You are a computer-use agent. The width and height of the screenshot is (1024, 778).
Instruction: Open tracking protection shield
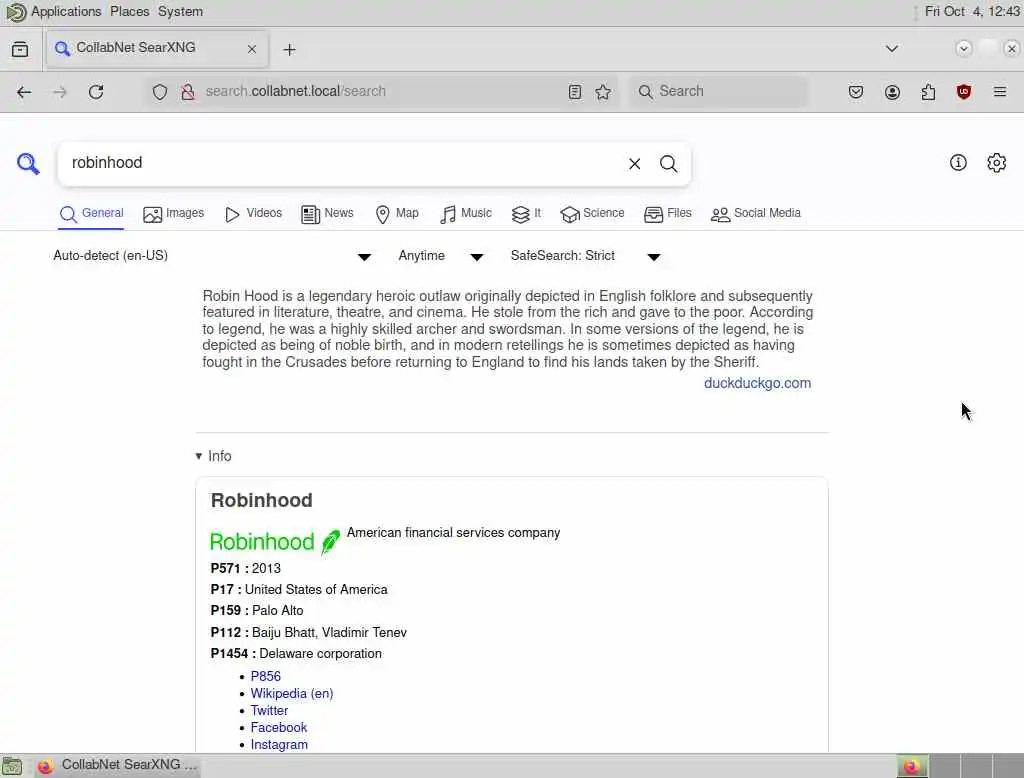[x=160, y=92]
